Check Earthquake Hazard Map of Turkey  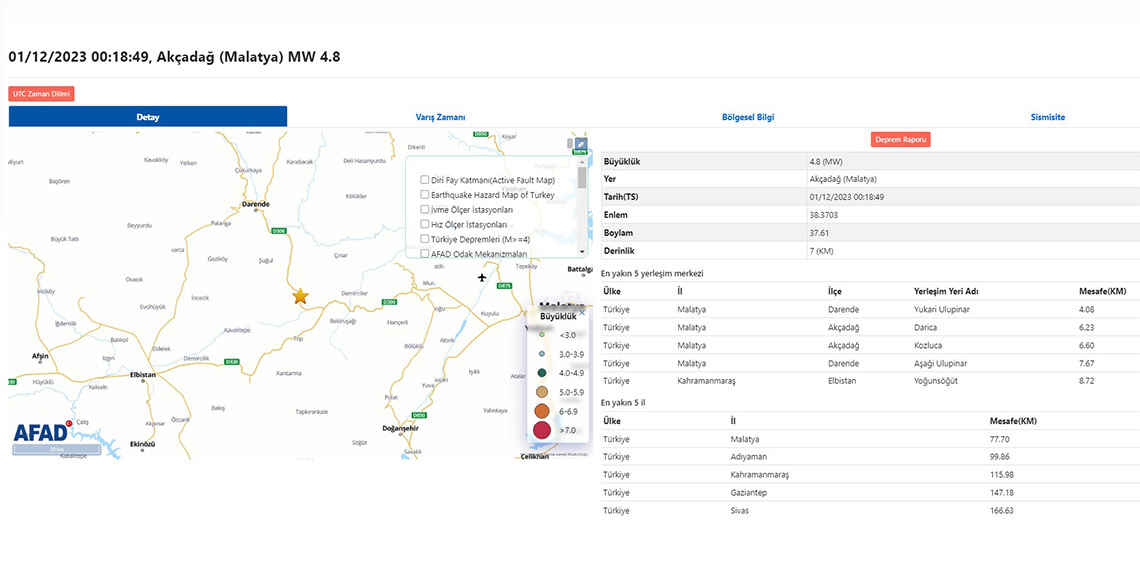[x=425, y=195]
